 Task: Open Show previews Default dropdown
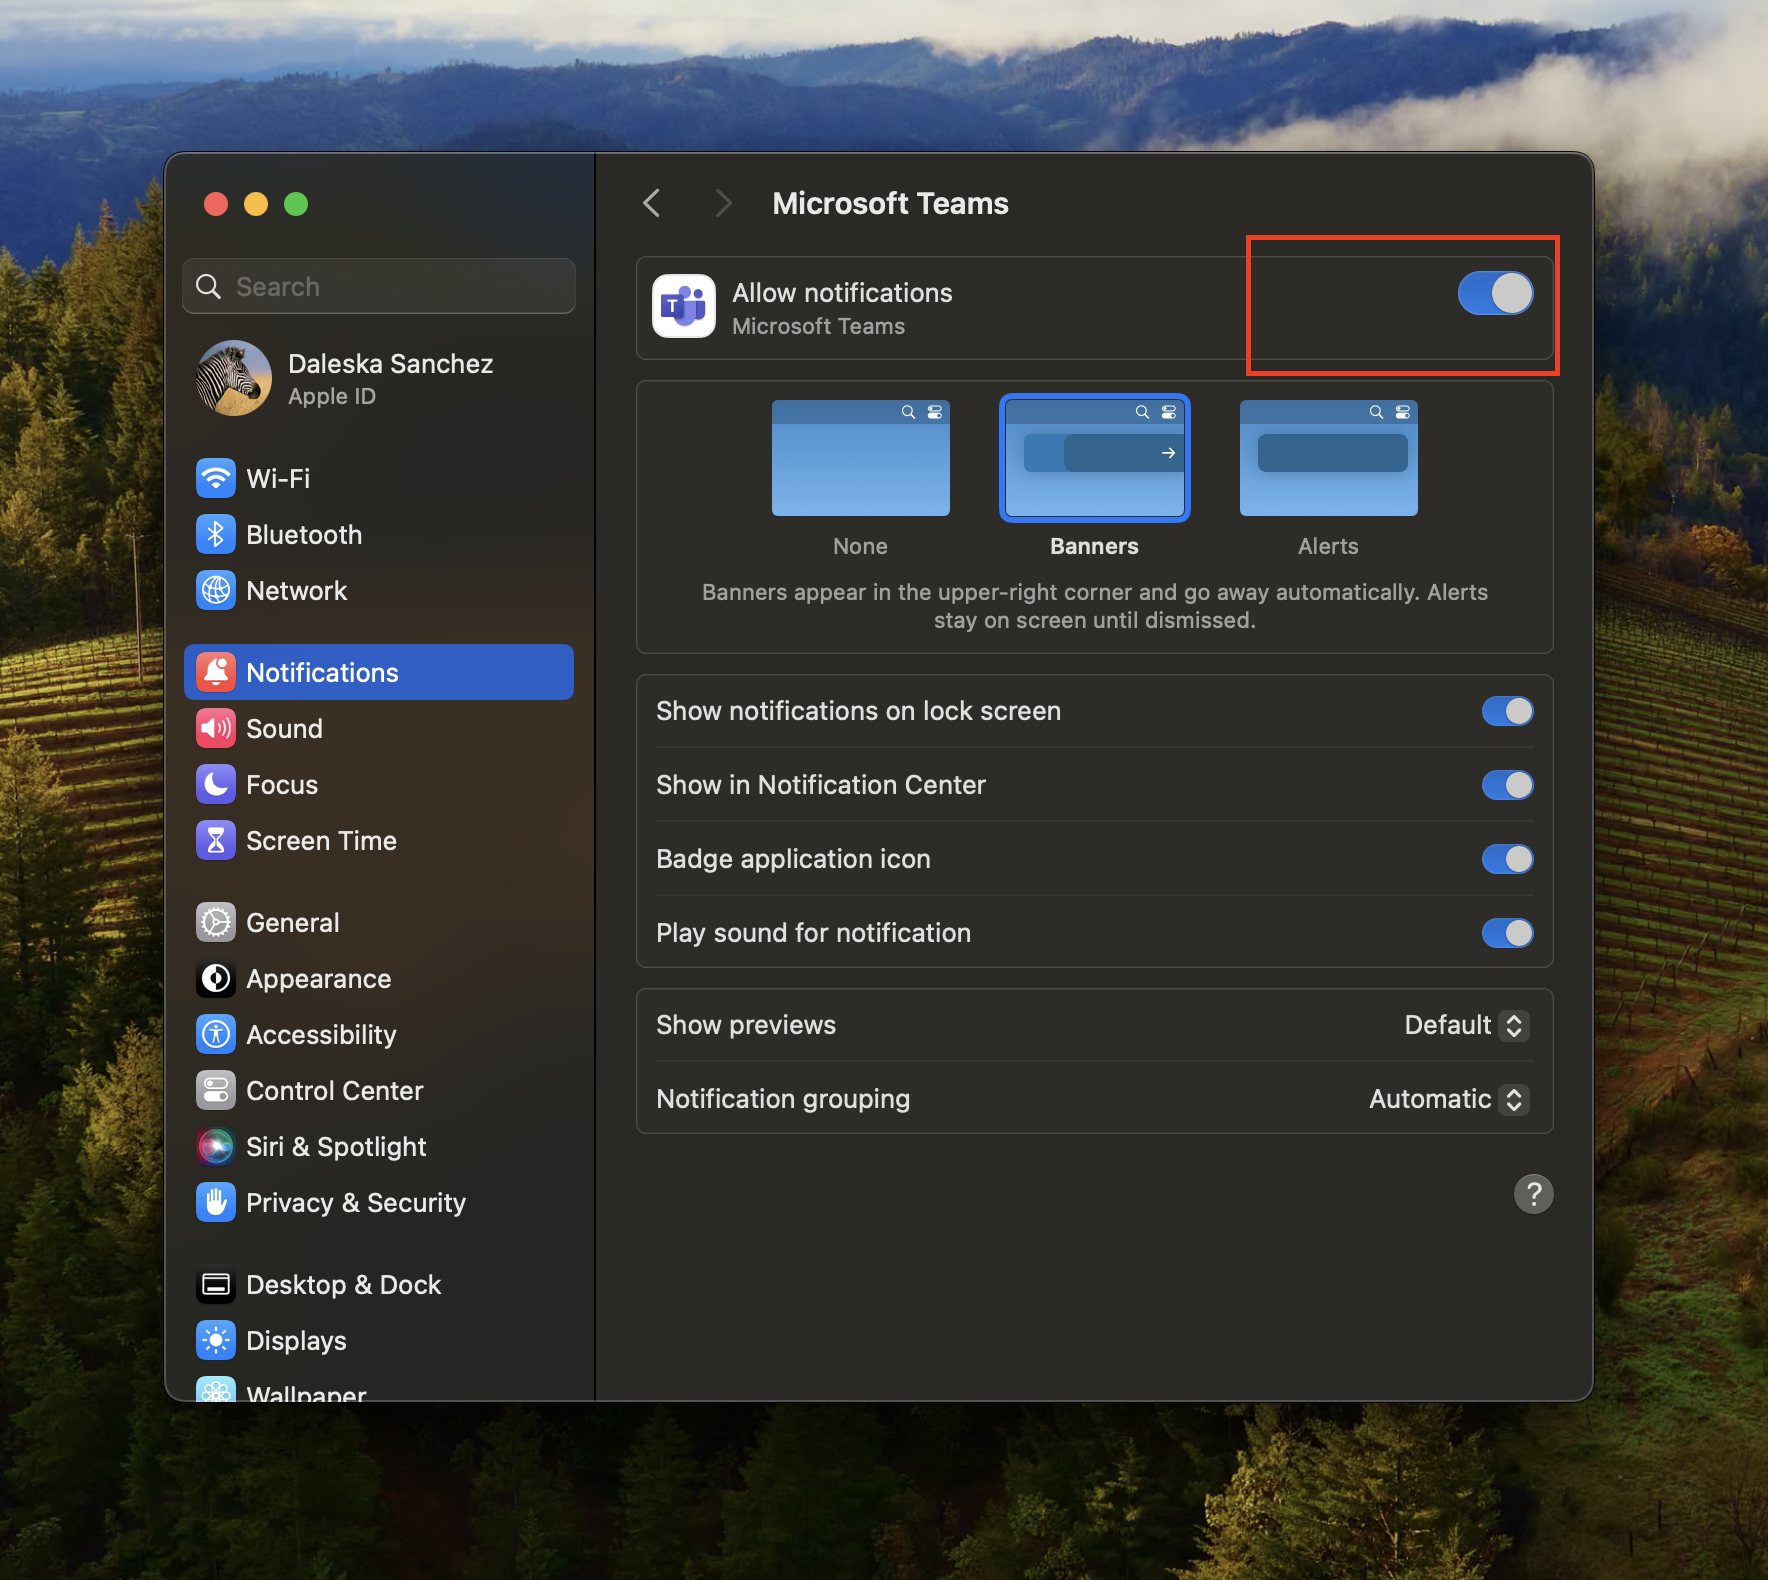(1466, 1025)
